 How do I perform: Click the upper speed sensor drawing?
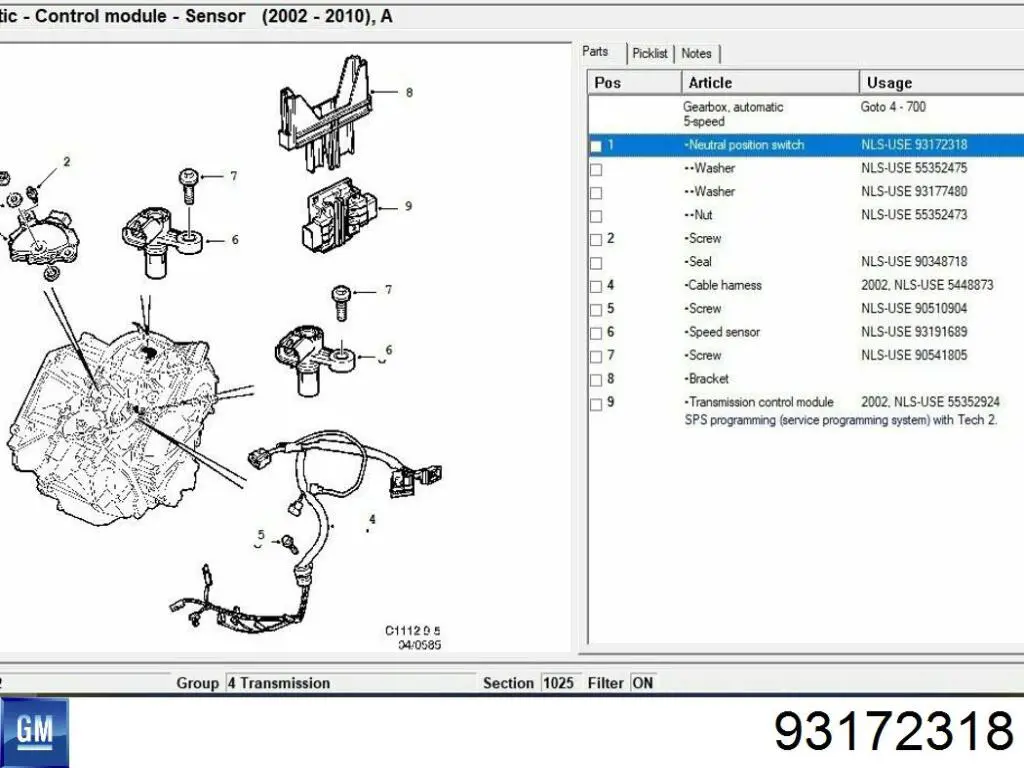pyautogui.click(x=163, y=242)
